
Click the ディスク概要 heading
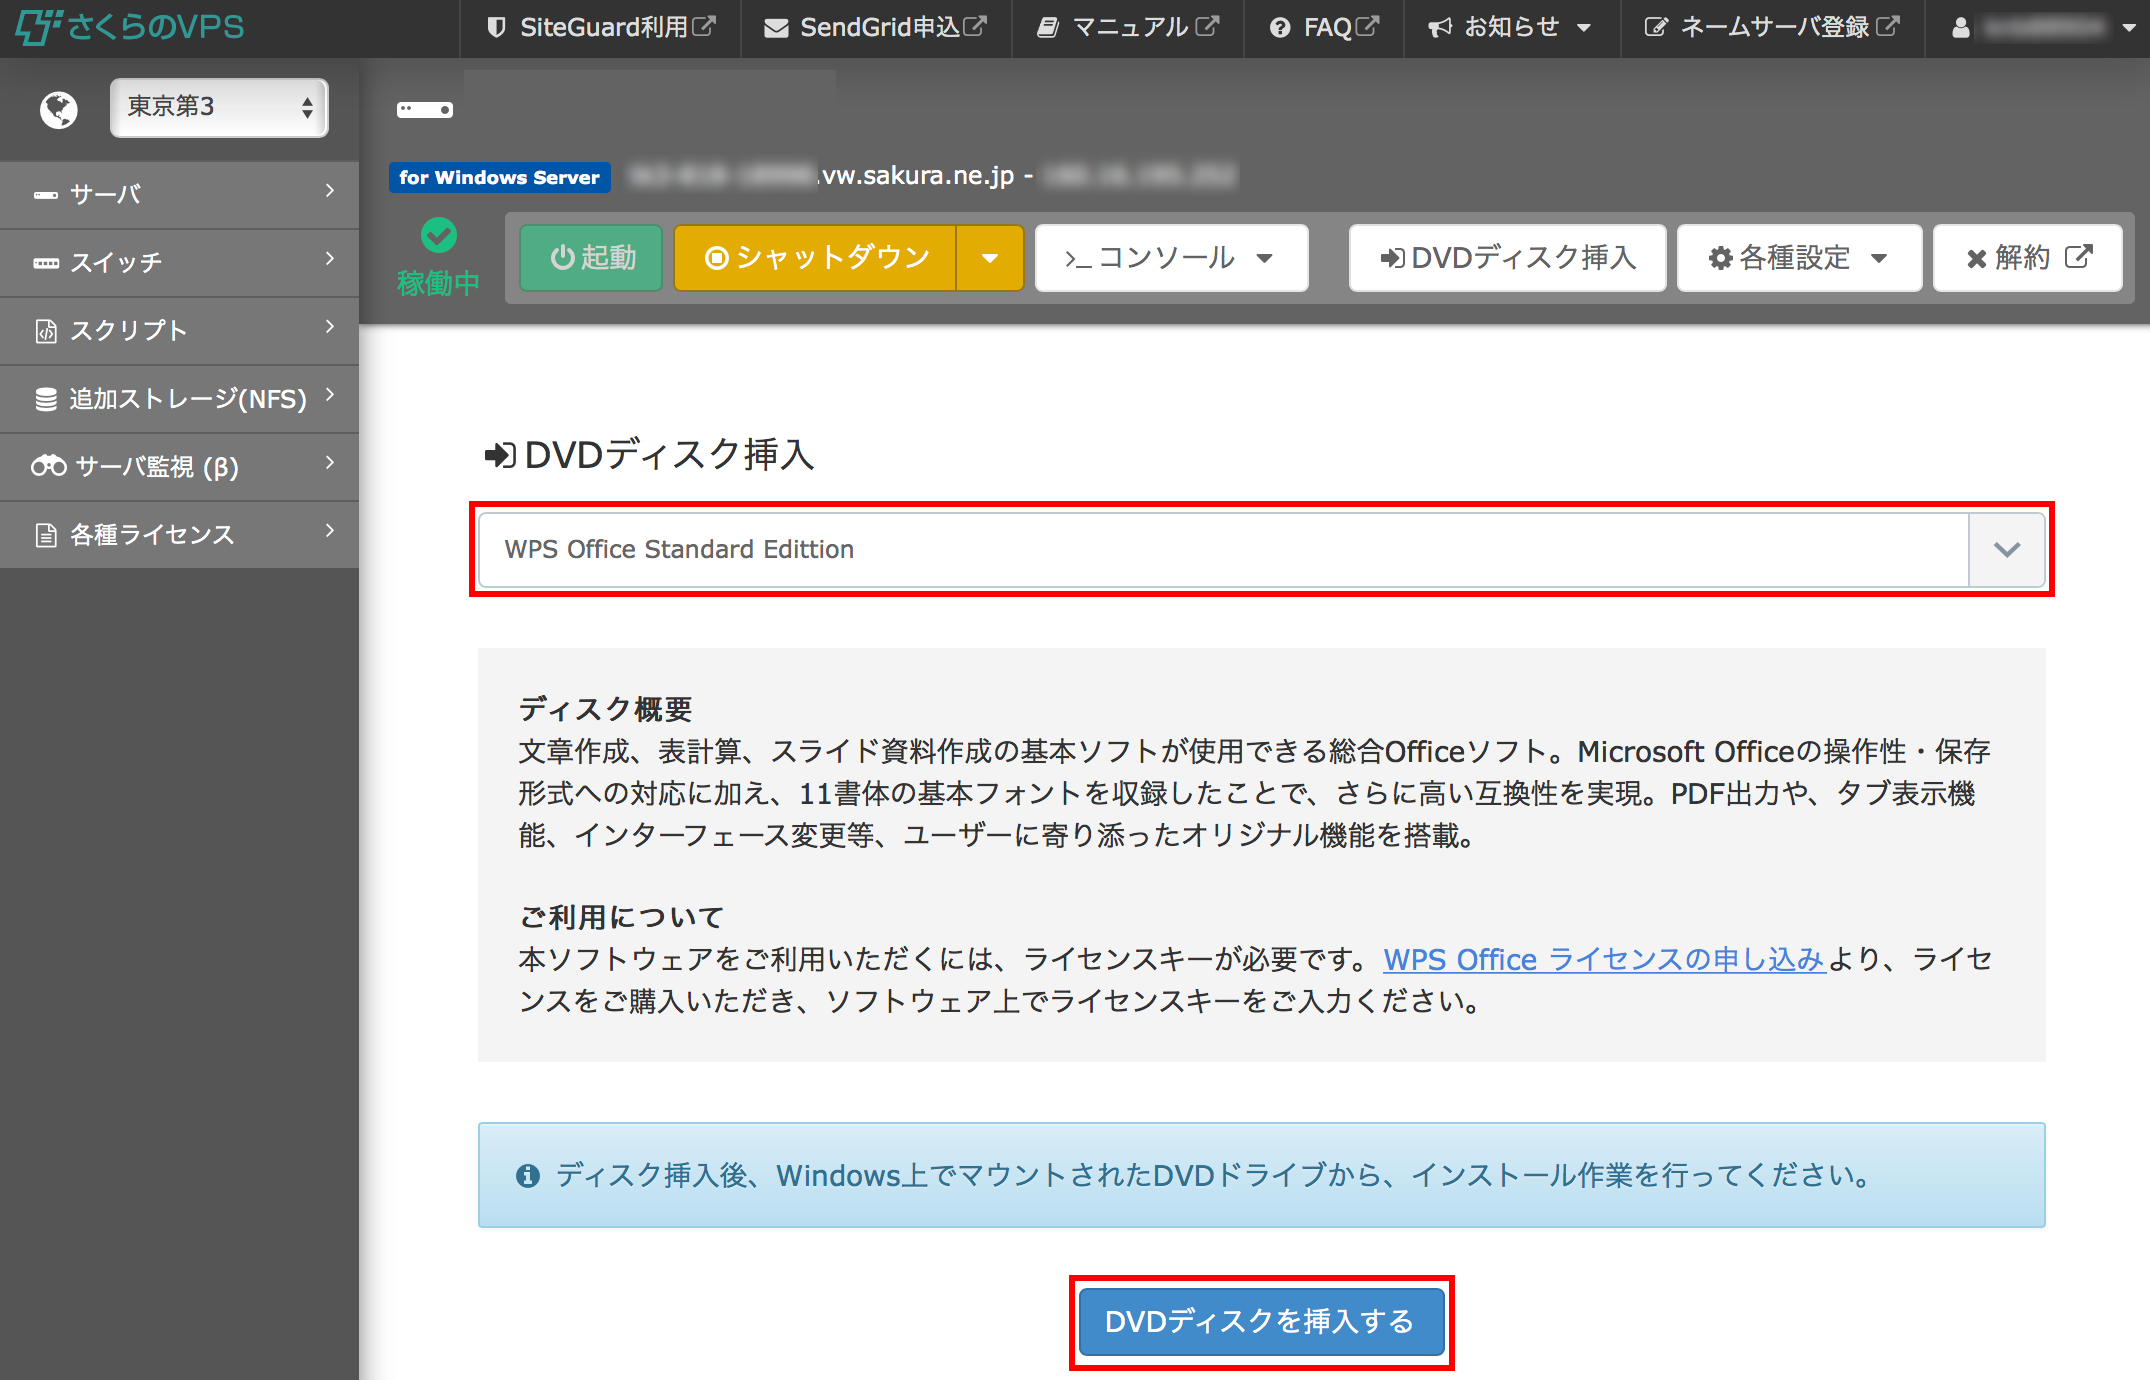(605, 709)
